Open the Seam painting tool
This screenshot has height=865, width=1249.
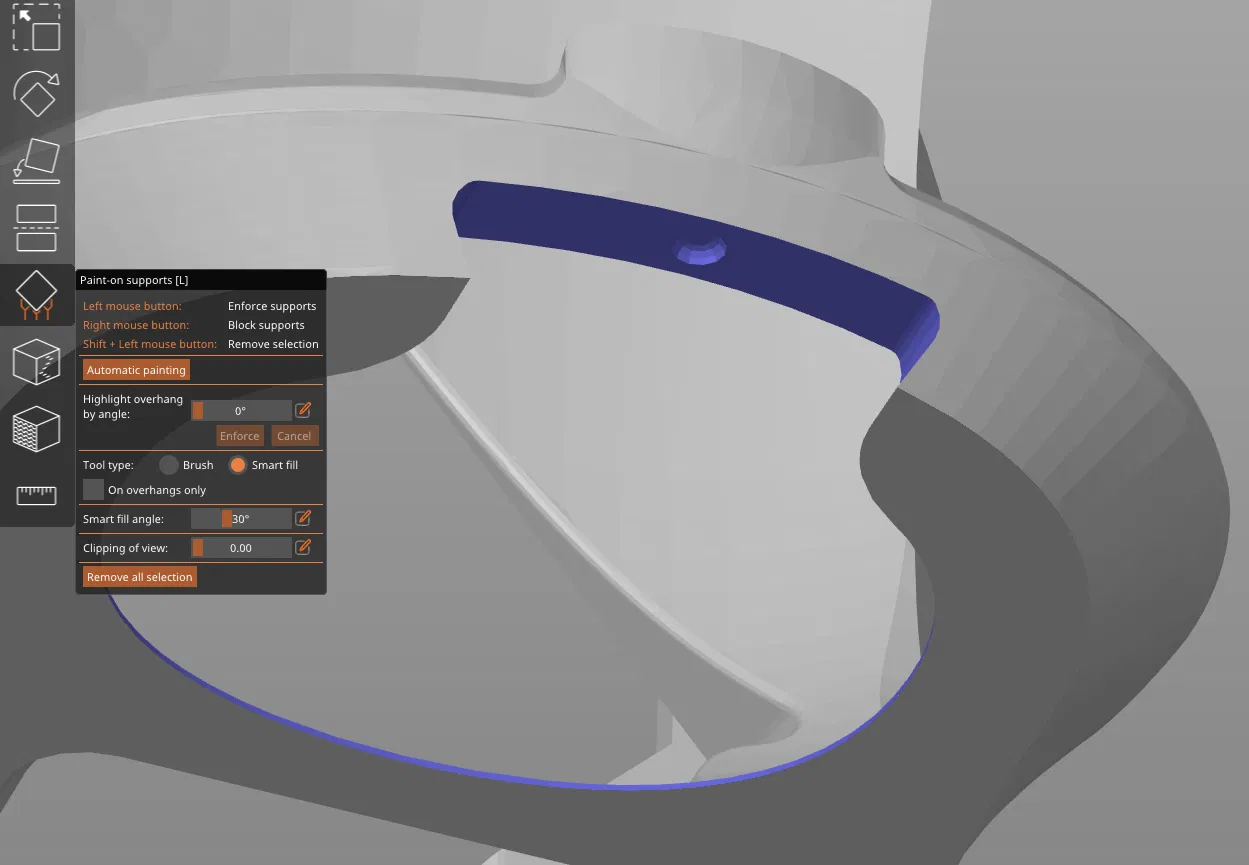pyautogui.click(x=37, y=362)
